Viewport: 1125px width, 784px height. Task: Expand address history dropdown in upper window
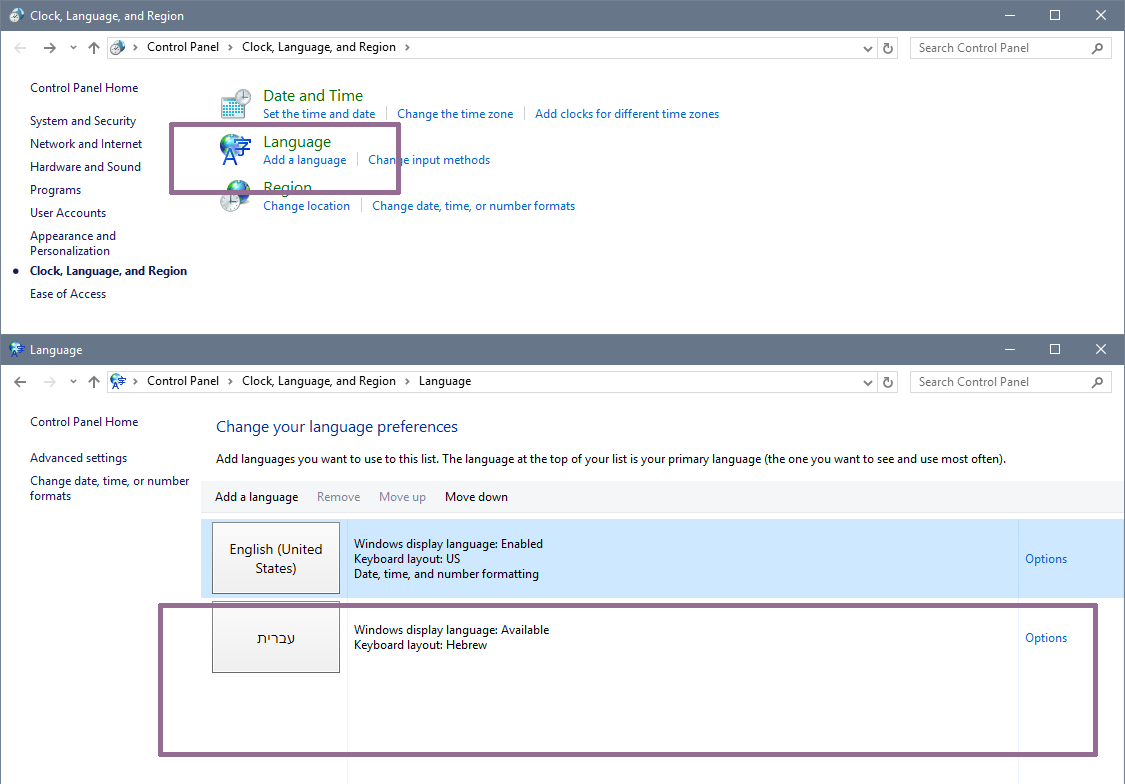[867, 48]
